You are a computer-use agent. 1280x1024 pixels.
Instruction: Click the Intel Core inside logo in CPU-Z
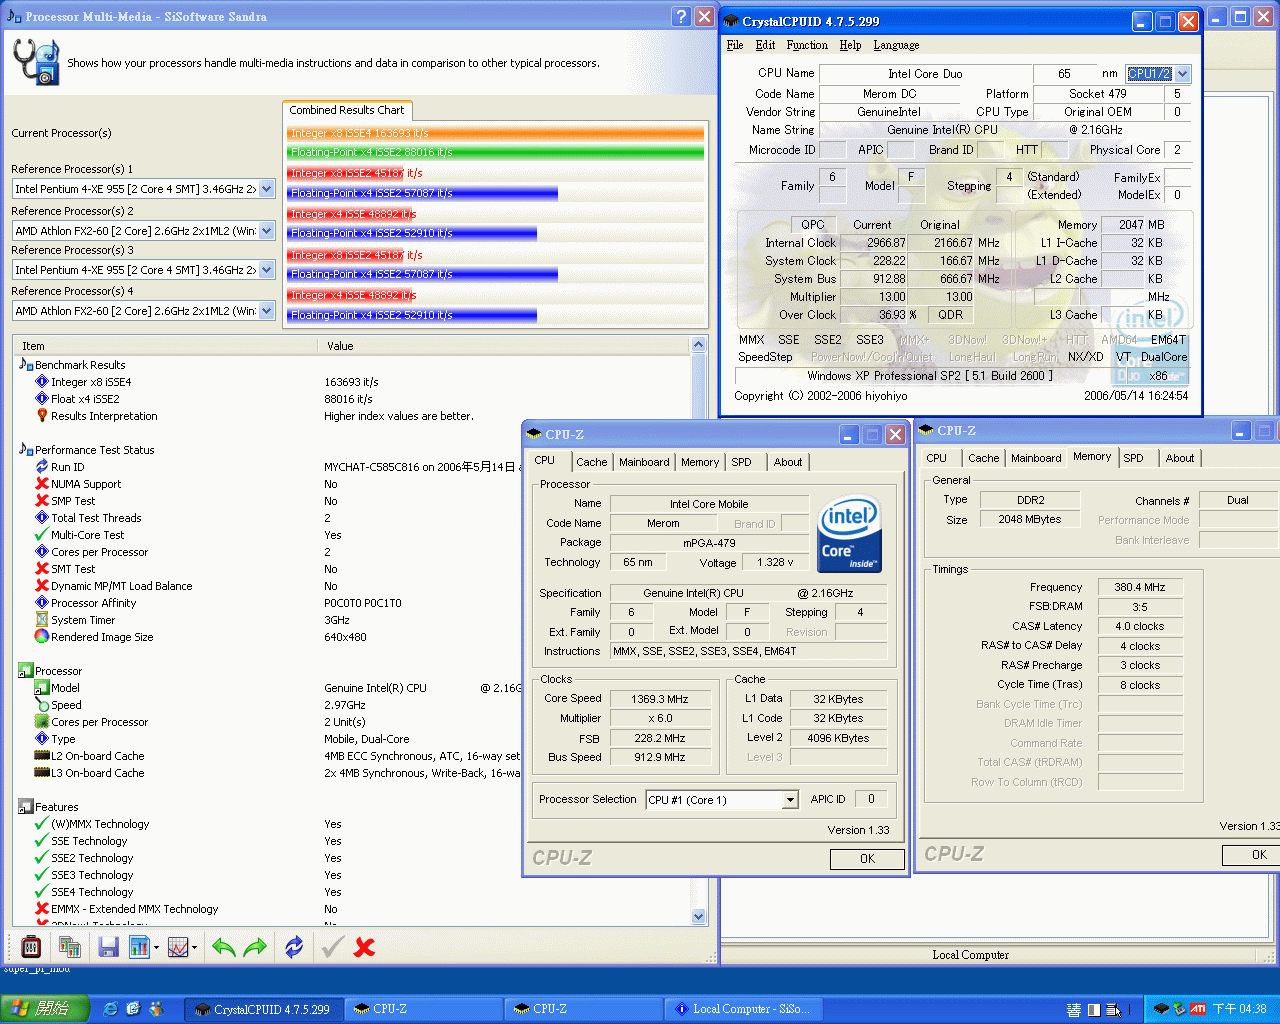point(850,535)
